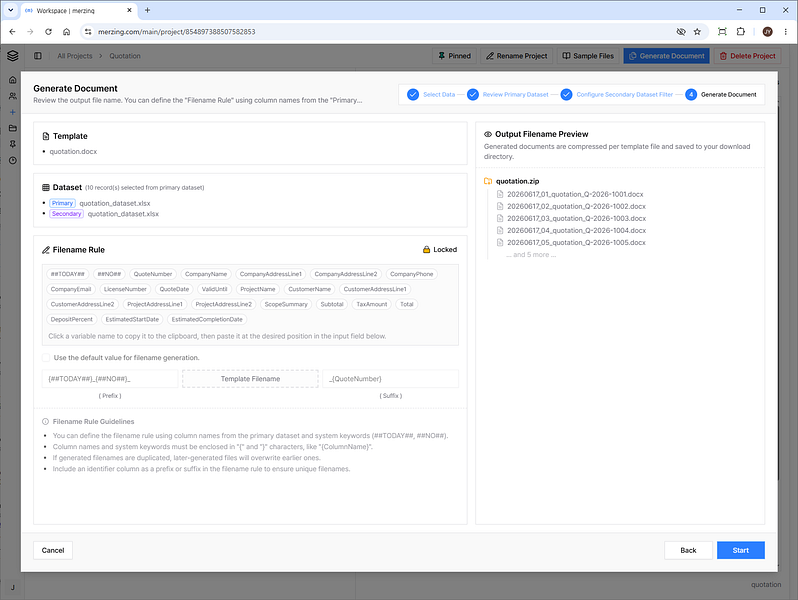Screen dimensions: 798x600
Task: Click the Primary dataset tag
Action: pyautogui.click(x=63, y=203)
